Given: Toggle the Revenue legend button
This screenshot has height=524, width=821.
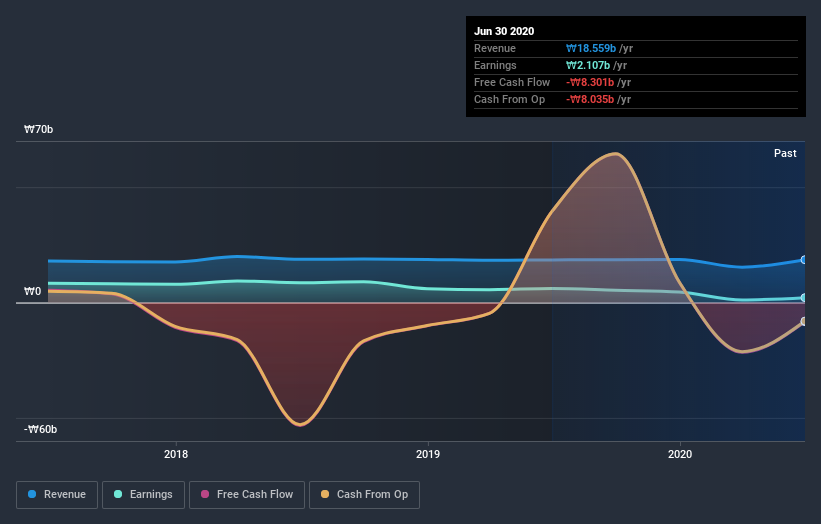Looking at the screenshot, I should tap(57, 495).
